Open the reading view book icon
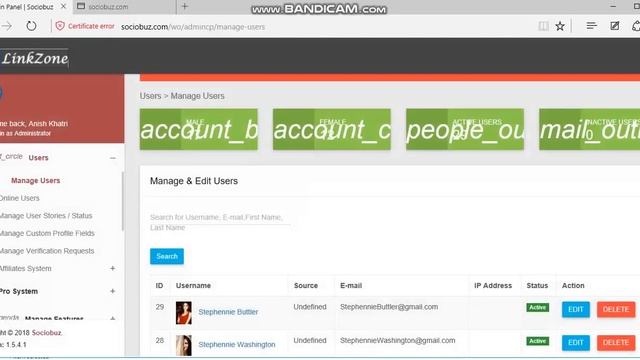Viewport: 640px width, 360px height. [x=543, y=26]
